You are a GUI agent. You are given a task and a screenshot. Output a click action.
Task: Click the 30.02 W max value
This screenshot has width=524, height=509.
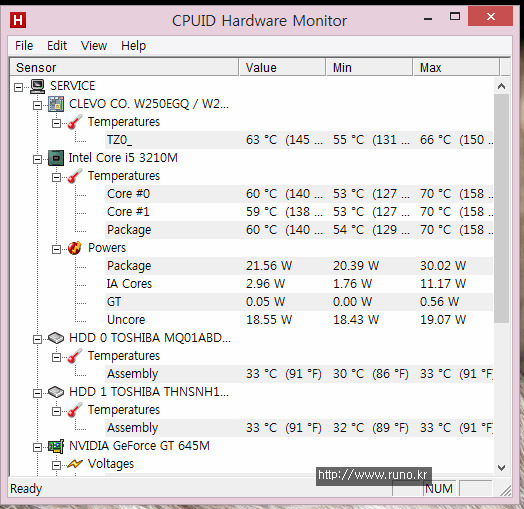[443, 266]
